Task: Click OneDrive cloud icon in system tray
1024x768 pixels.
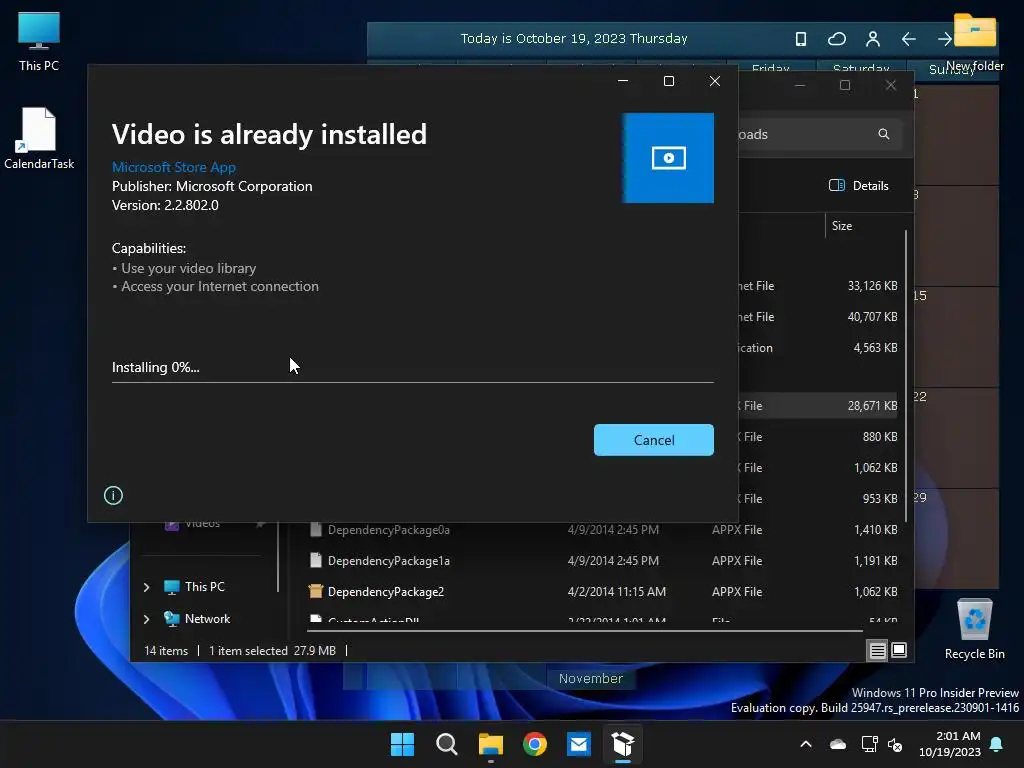Action: (x=838, y=744)
